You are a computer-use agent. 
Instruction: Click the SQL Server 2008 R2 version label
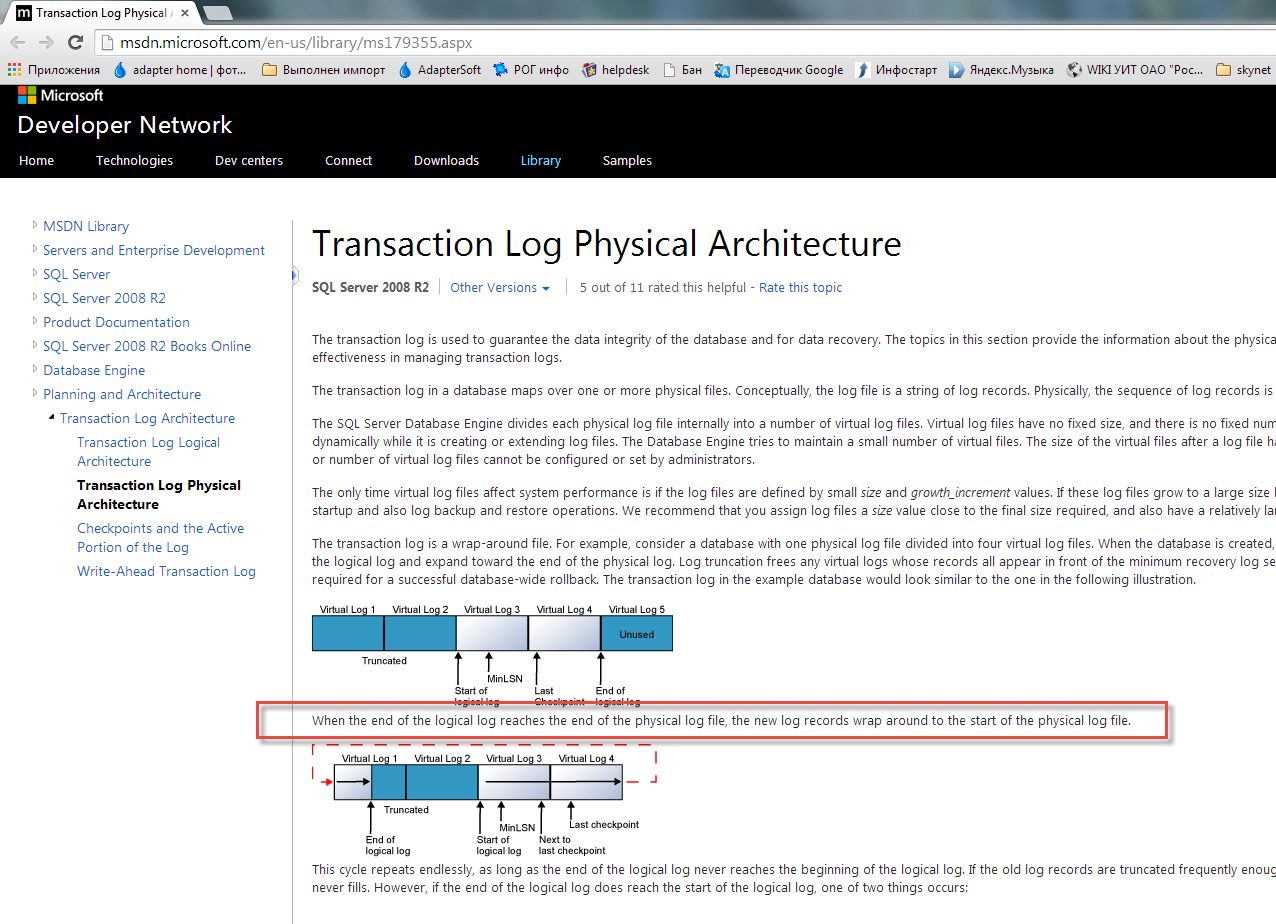(370, 287)
